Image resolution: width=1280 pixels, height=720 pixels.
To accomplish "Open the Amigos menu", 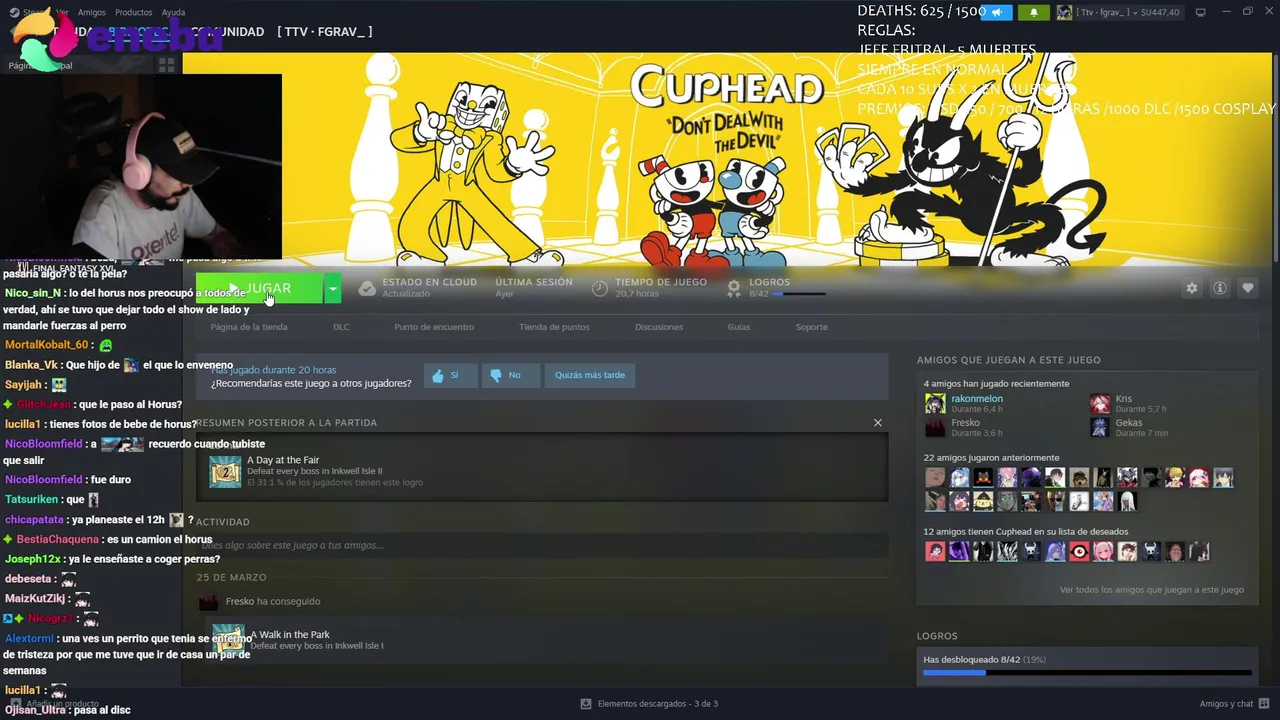I will [x=92, y=12].
